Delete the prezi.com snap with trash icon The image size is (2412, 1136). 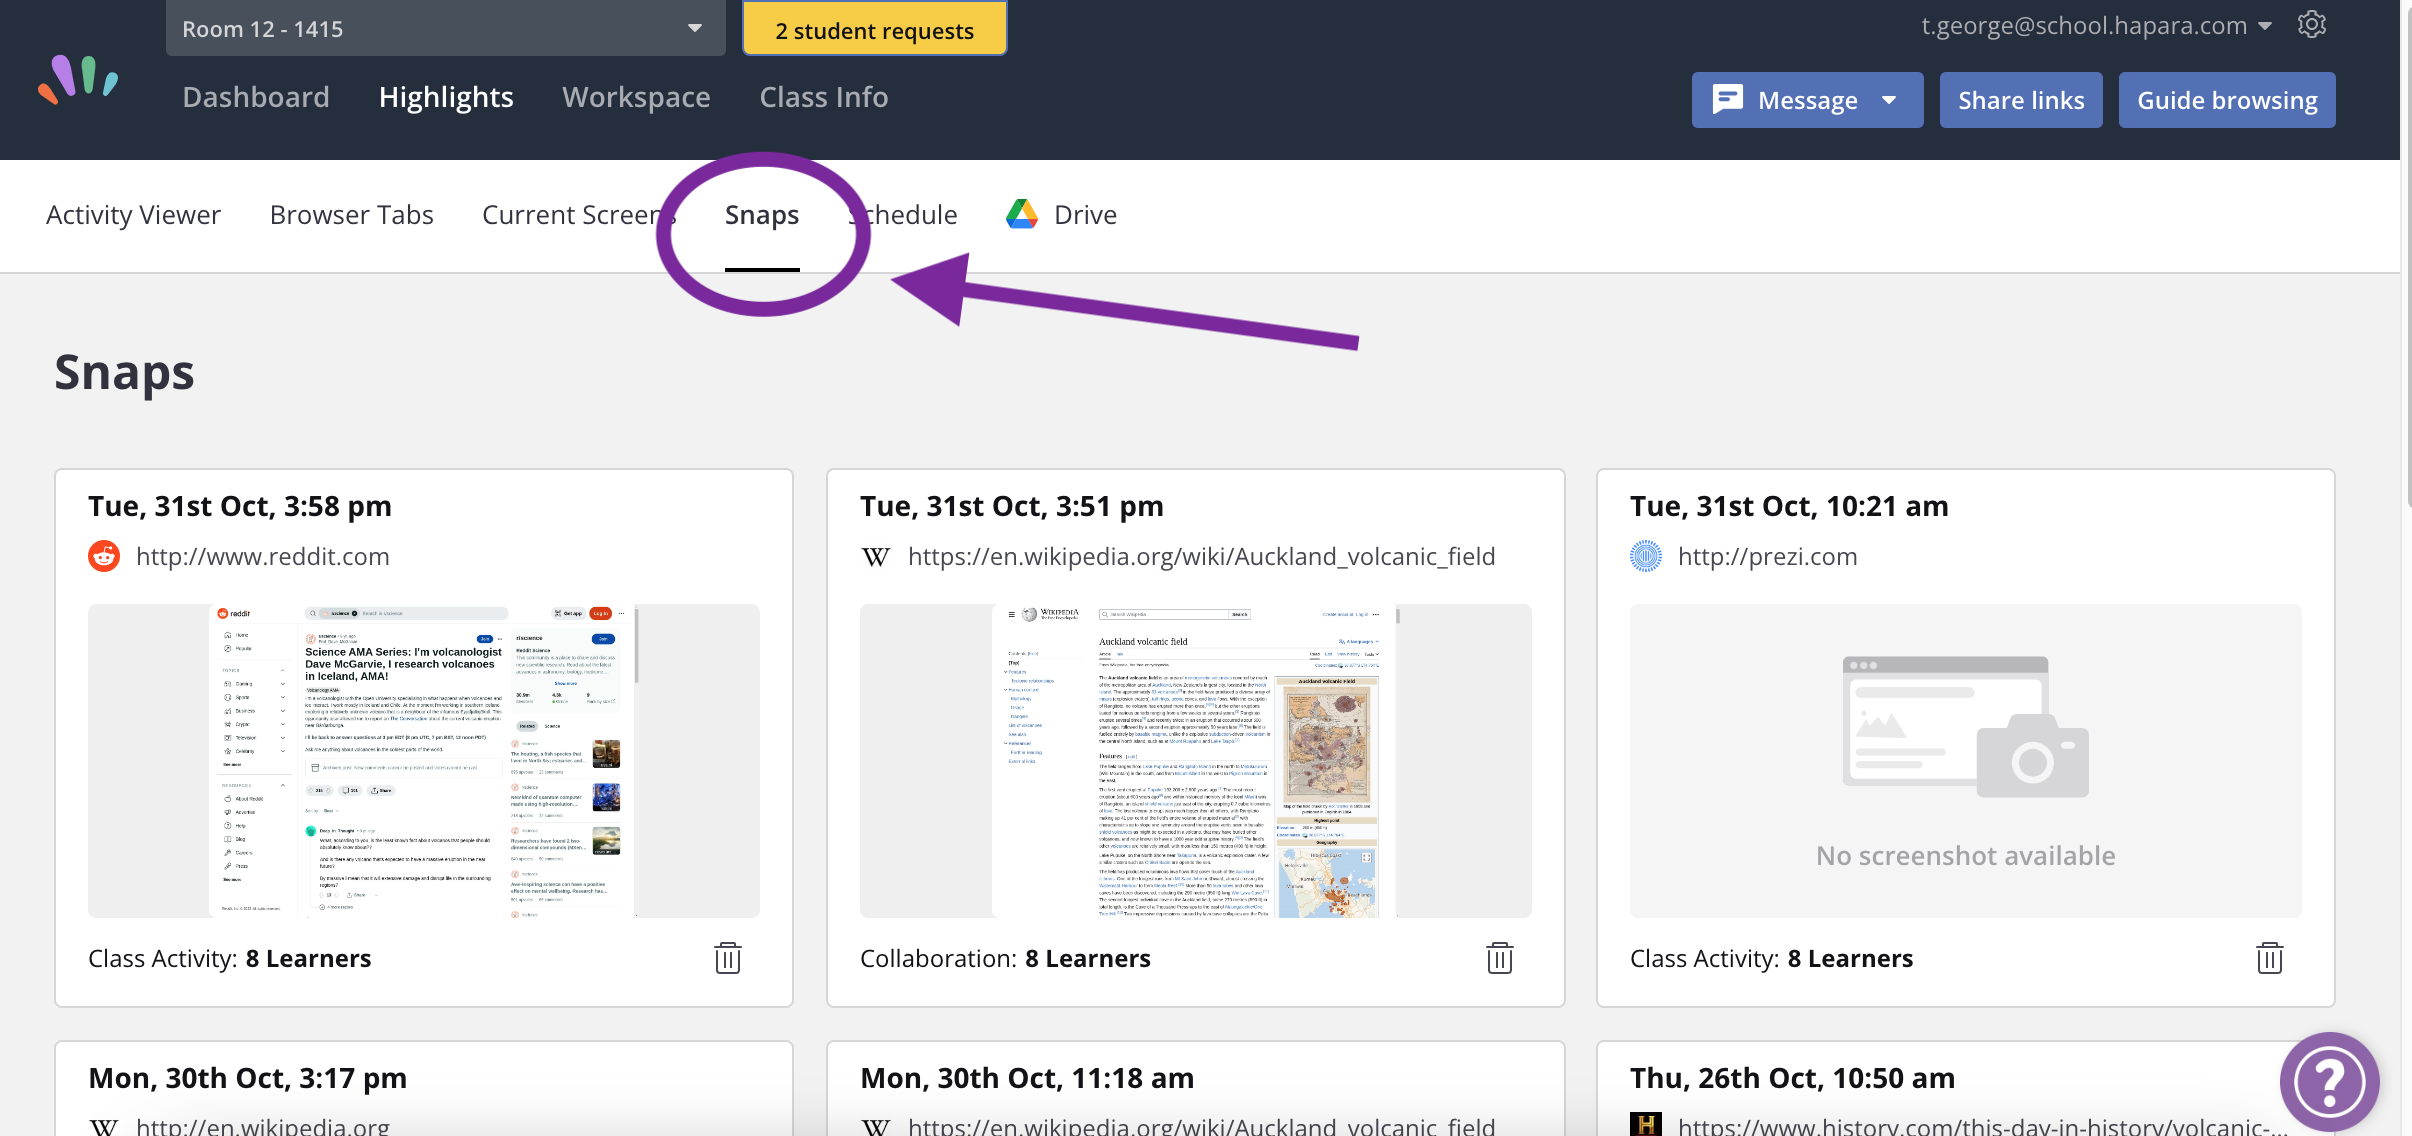(2270, 958)
